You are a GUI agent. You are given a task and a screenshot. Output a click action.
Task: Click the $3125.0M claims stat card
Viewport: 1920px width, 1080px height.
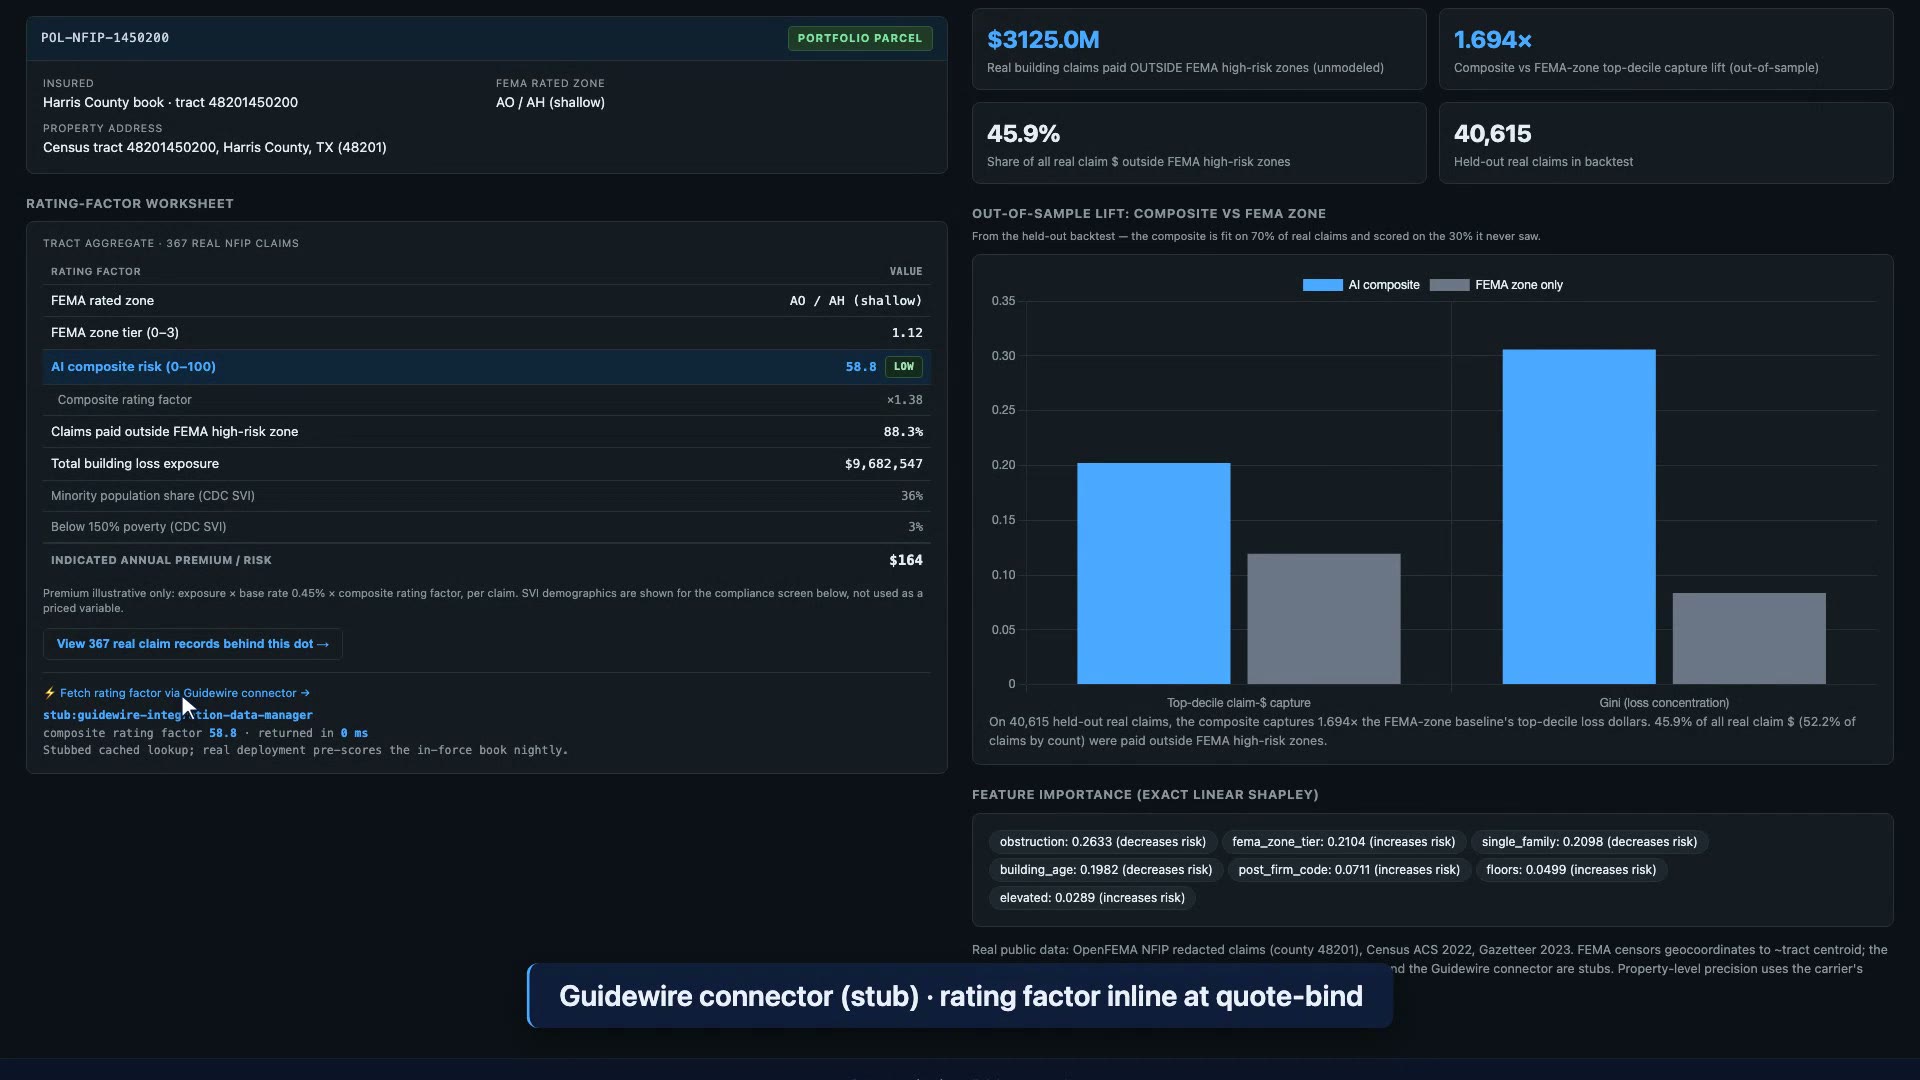(1199, 49)
